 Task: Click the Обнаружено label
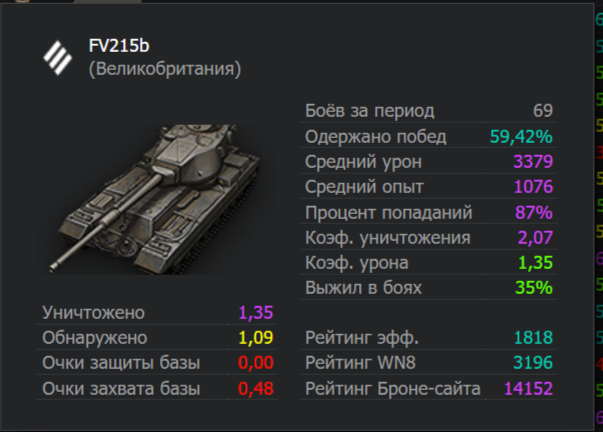pos(95,338)
